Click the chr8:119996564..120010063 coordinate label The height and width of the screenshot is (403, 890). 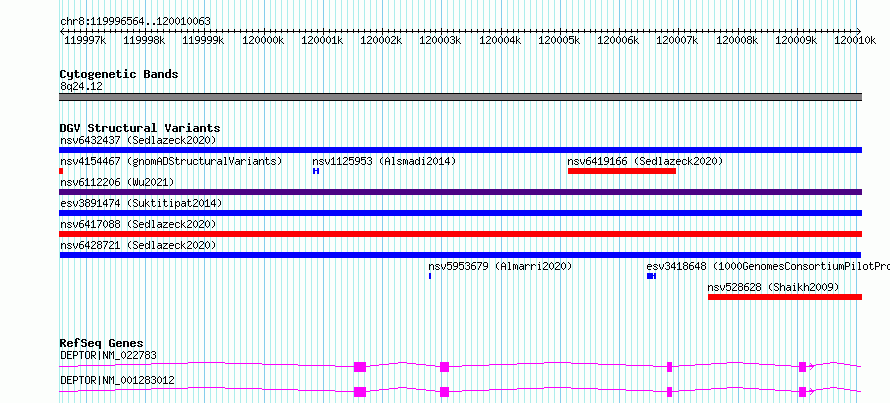[135, 22]
